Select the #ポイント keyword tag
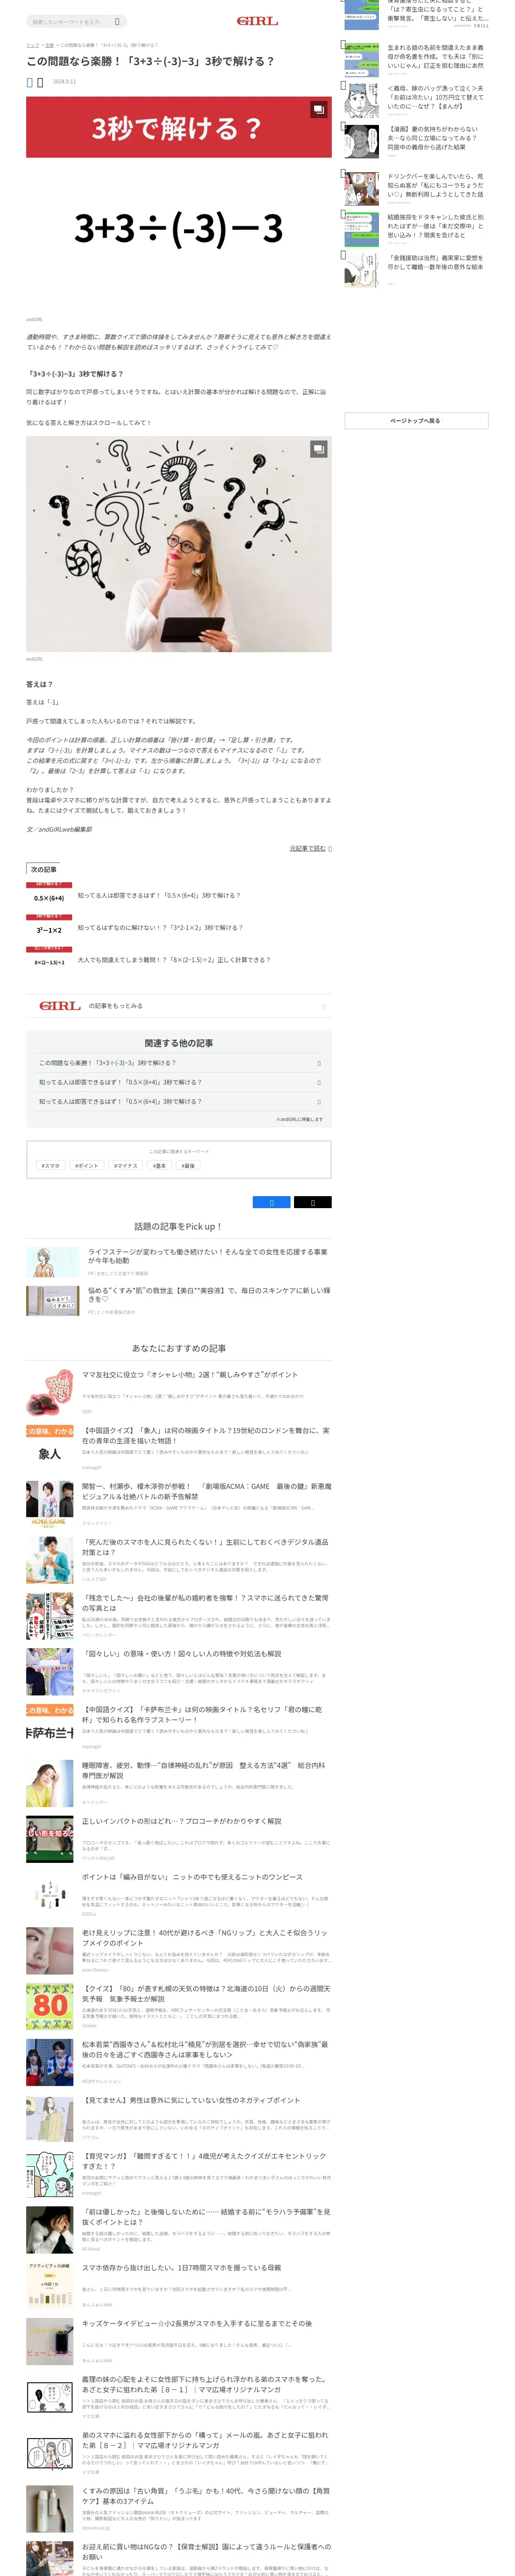Viewport: 515px width, 2576px height. (x=87, y=1166)
